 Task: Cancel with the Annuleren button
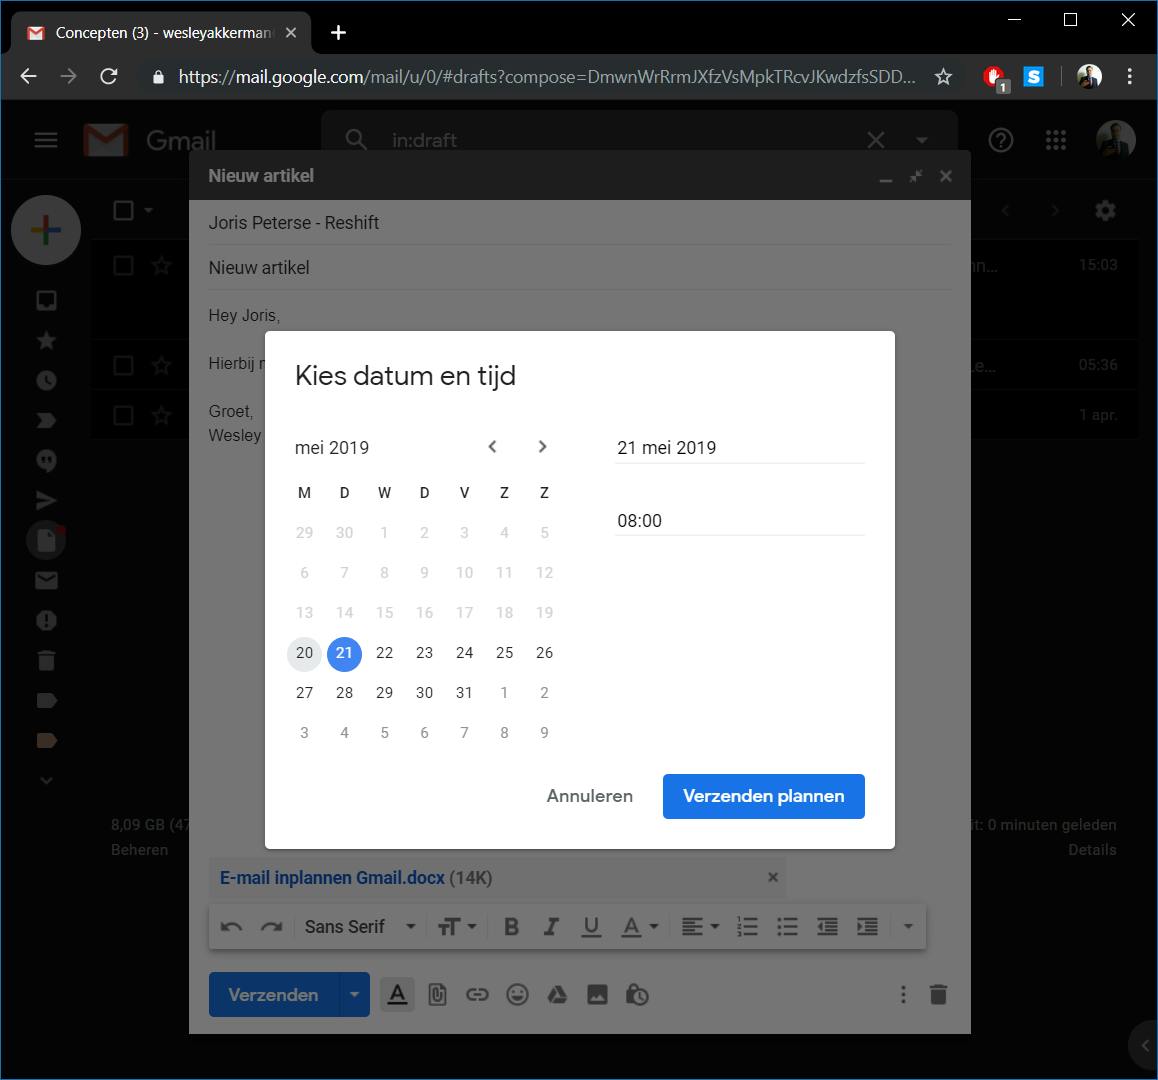[589, 796]
